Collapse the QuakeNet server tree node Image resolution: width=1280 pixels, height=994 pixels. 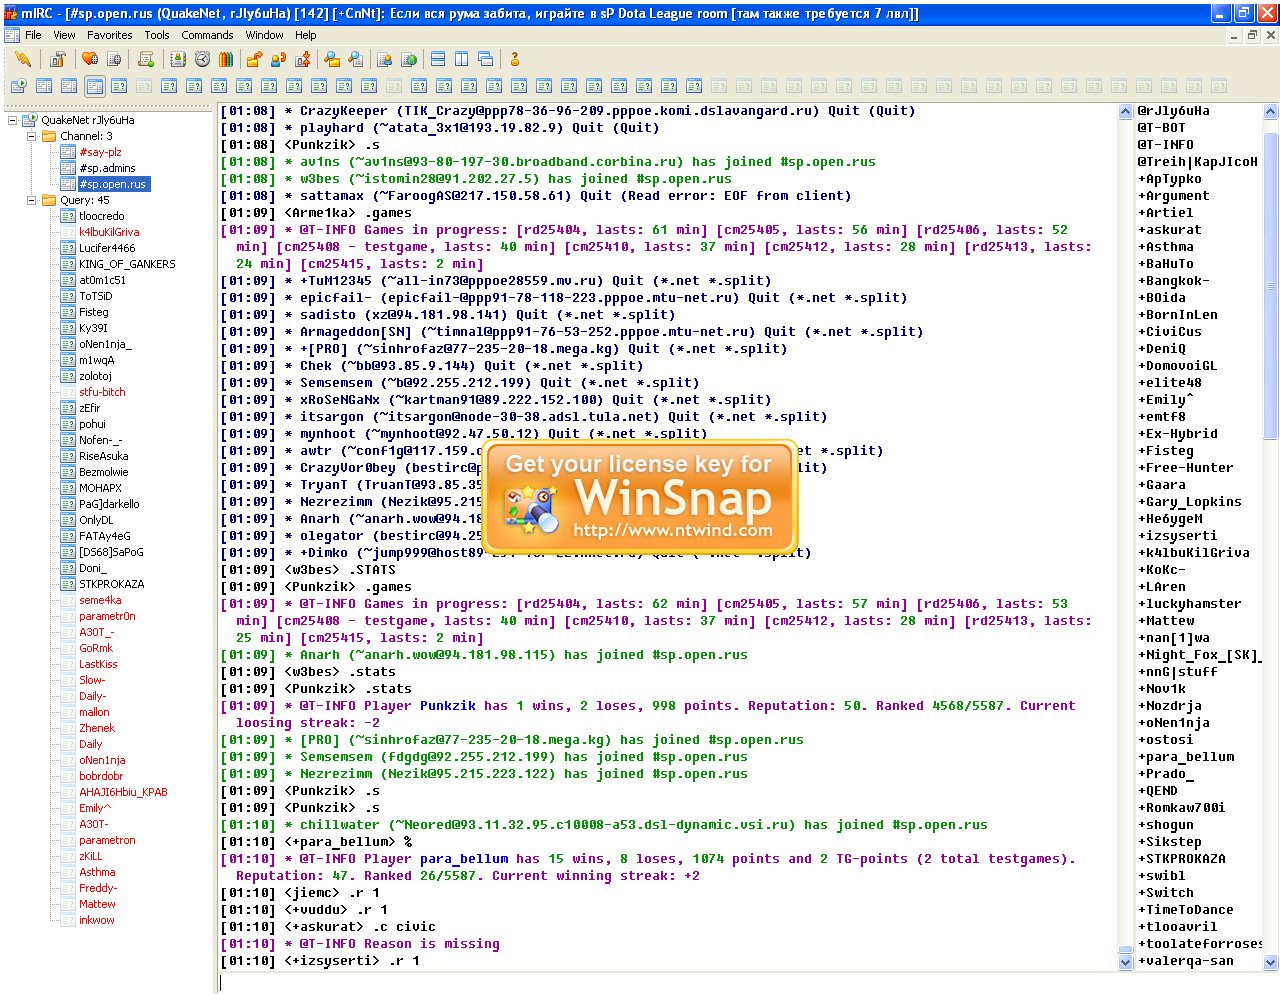click(x=13, y=120)
